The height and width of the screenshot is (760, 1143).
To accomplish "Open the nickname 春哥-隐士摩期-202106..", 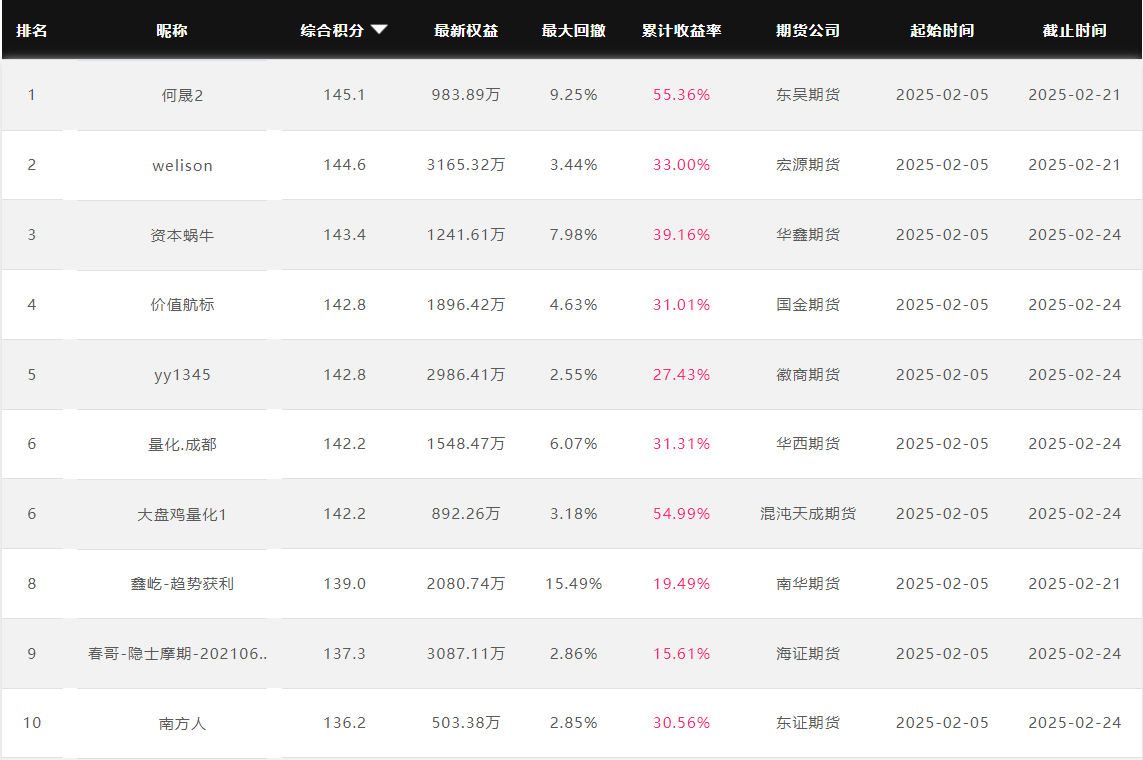I will (x=178, y=654).
